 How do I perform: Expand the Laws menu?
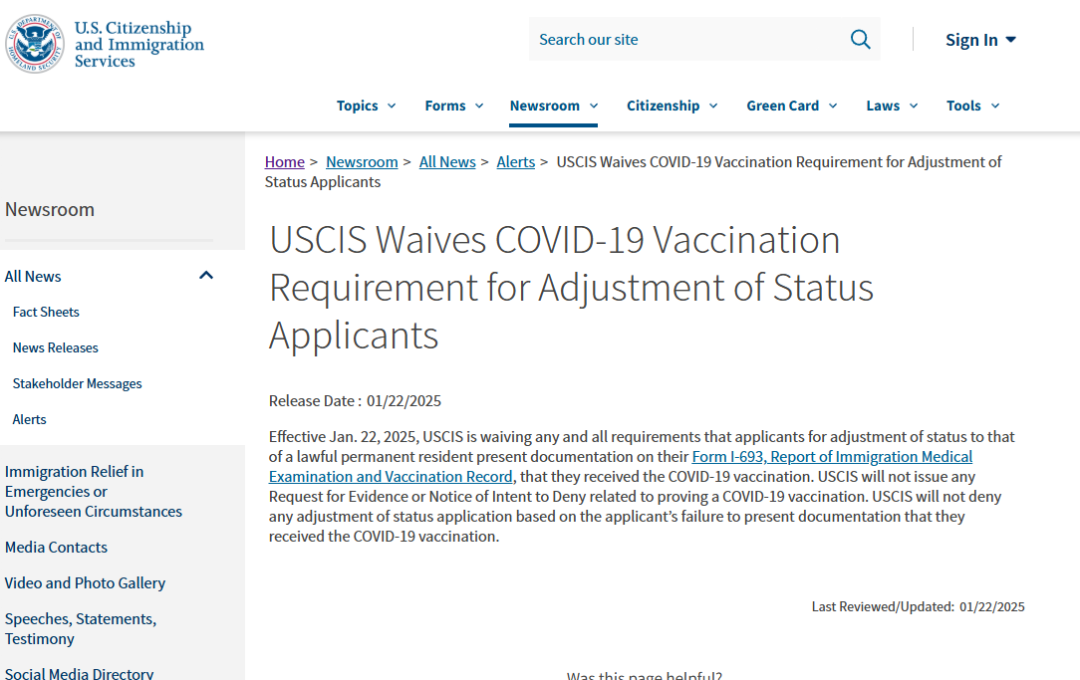tap(892, 105)
